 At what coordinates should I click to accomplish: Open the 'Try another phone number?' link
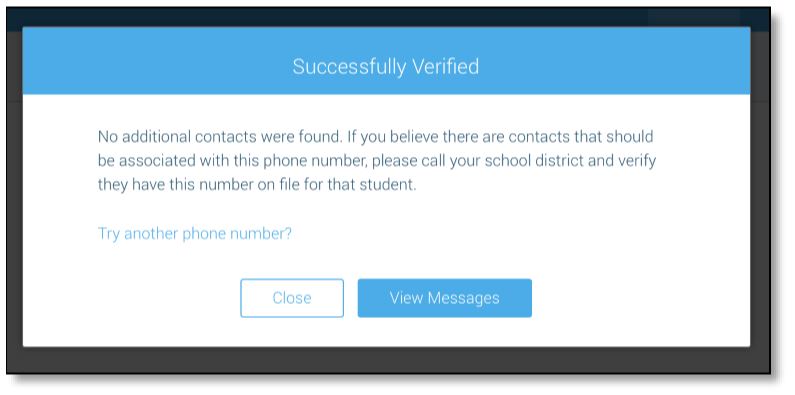tap(195, 234)
